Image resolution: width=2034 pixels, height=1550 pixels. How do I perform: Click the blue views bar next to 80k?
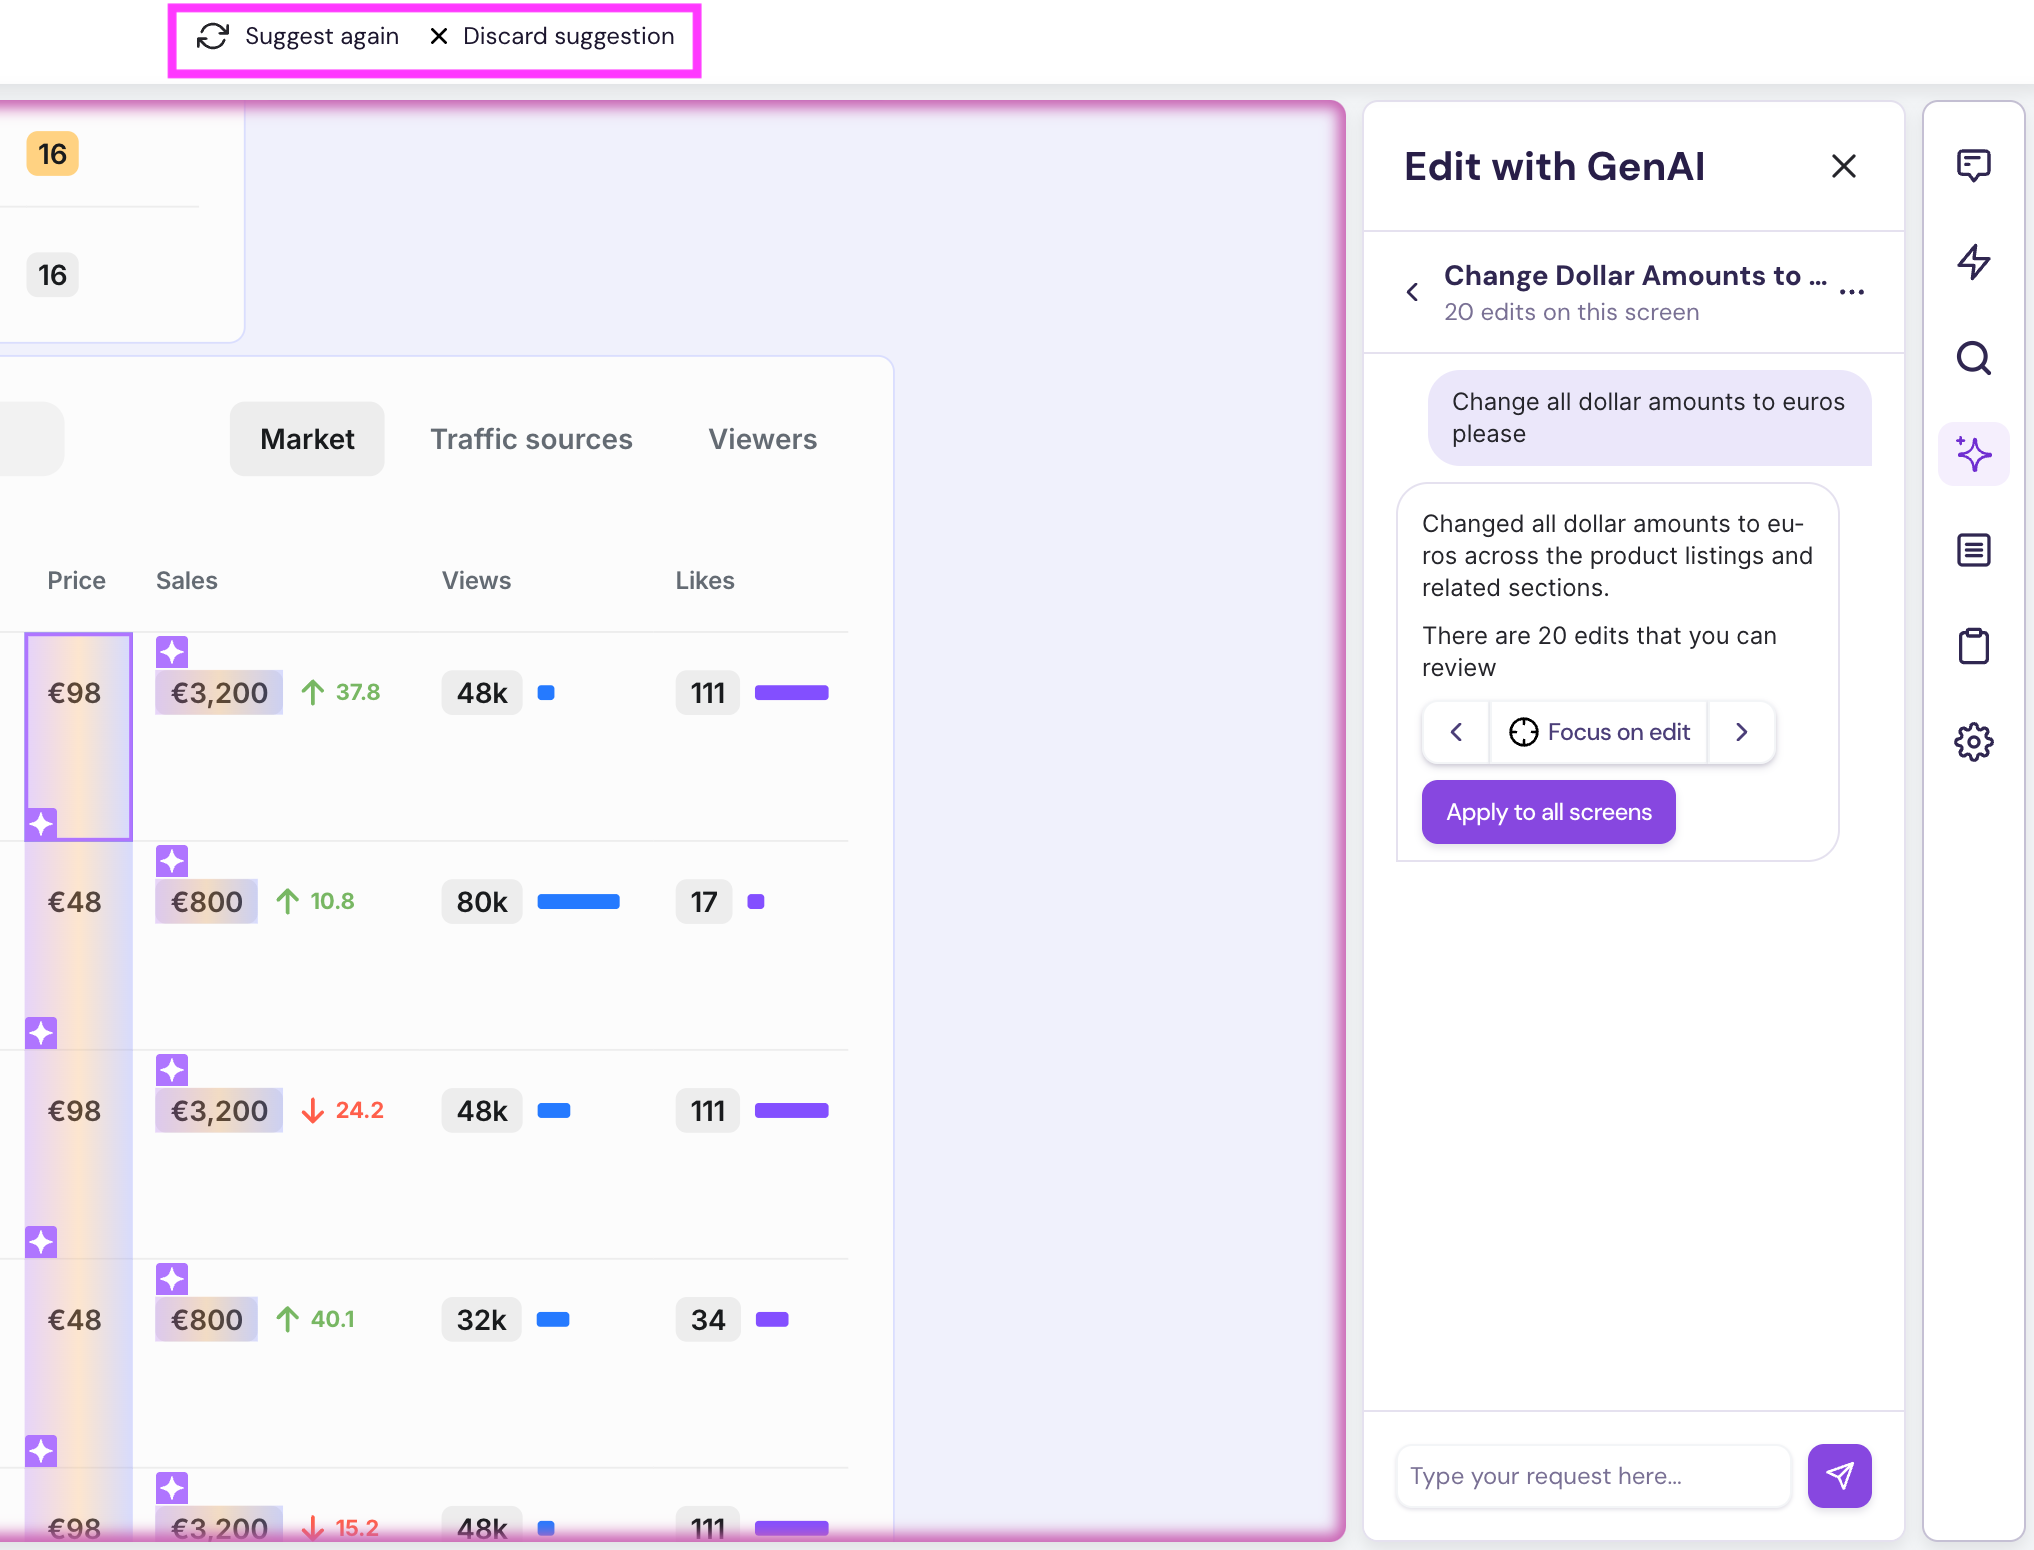coord(578,901)
